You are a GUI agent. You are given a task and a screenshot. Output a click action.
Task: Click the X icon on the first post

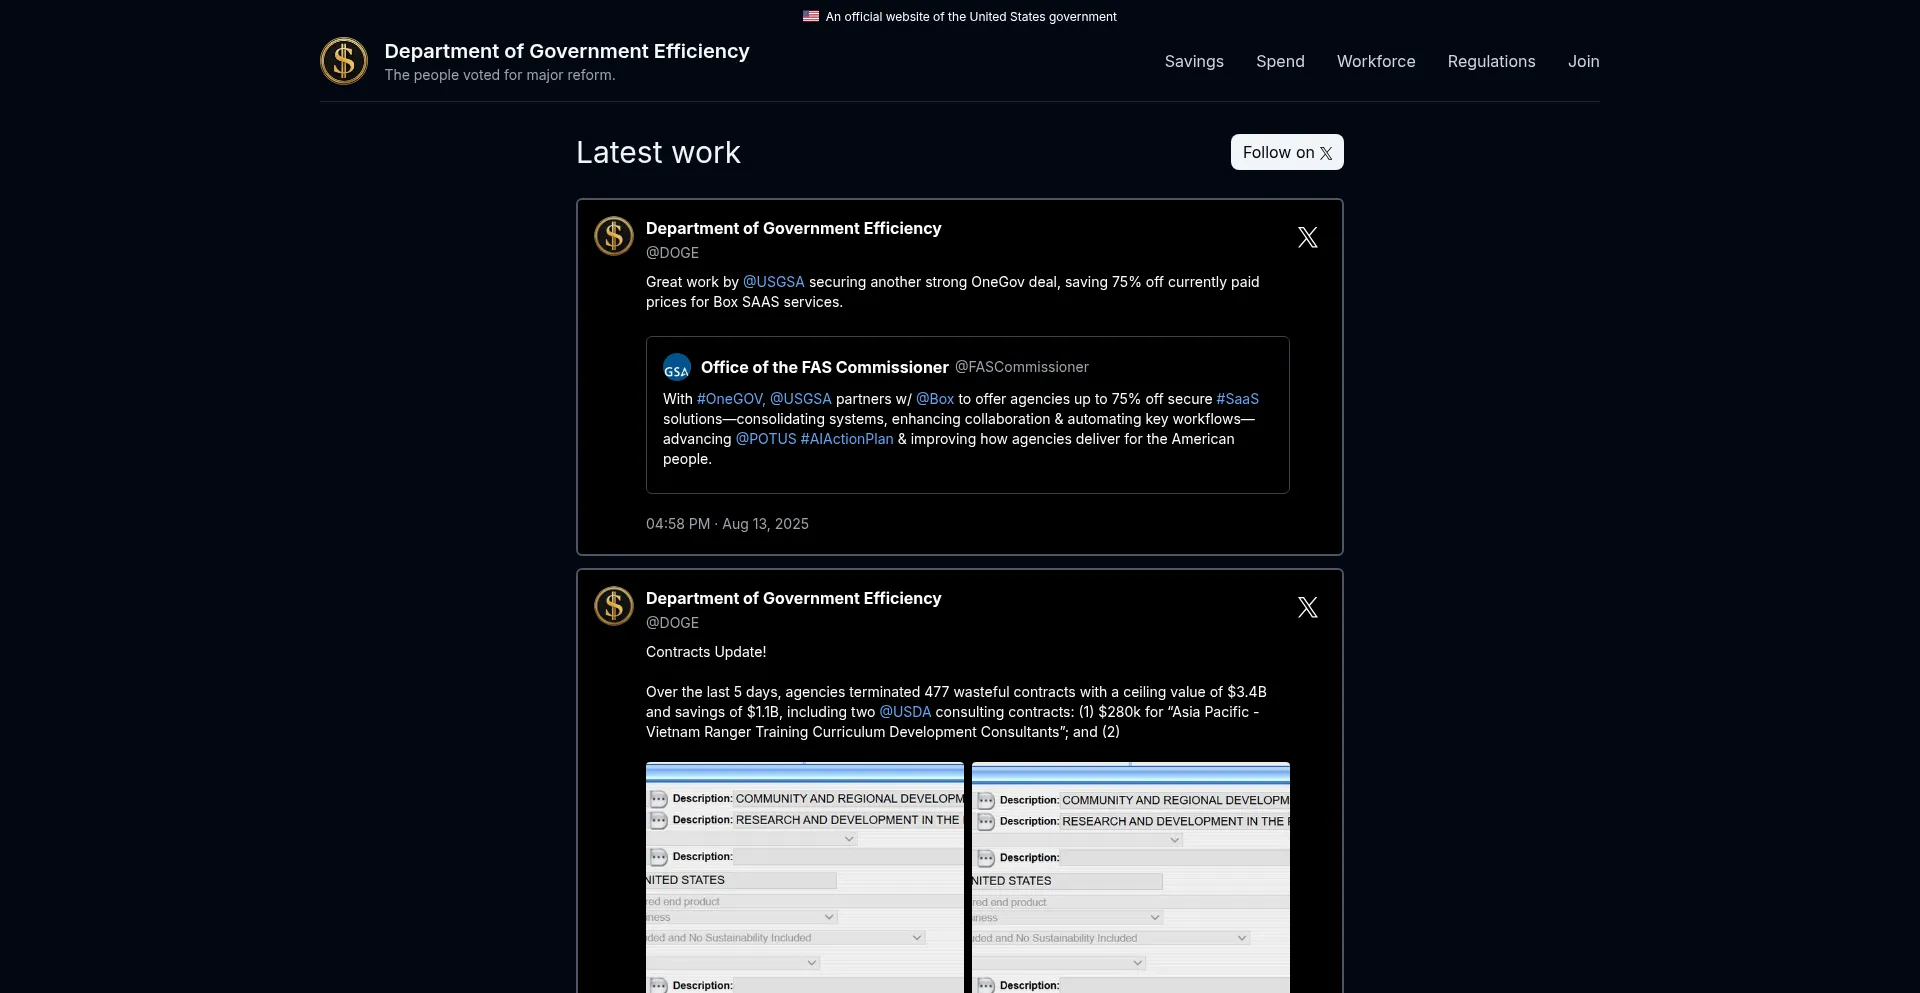pos(1307,237)
